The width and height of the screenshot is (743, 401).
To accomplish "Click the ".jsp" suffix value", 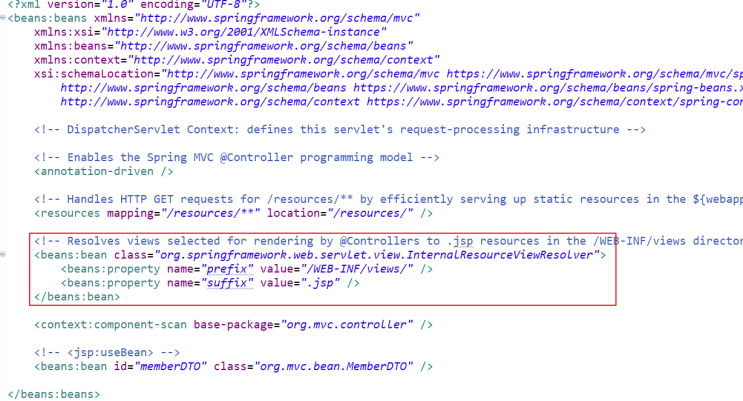I will (320, 283).
